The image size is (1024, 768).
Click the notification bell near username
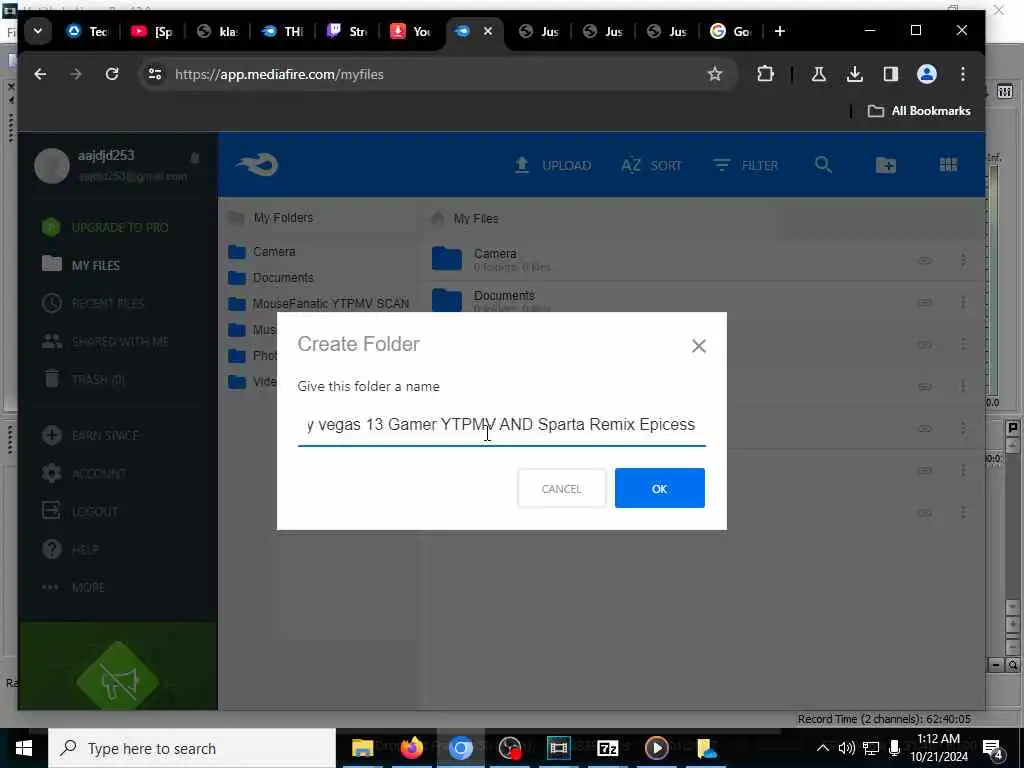click(x=195, y=157)
